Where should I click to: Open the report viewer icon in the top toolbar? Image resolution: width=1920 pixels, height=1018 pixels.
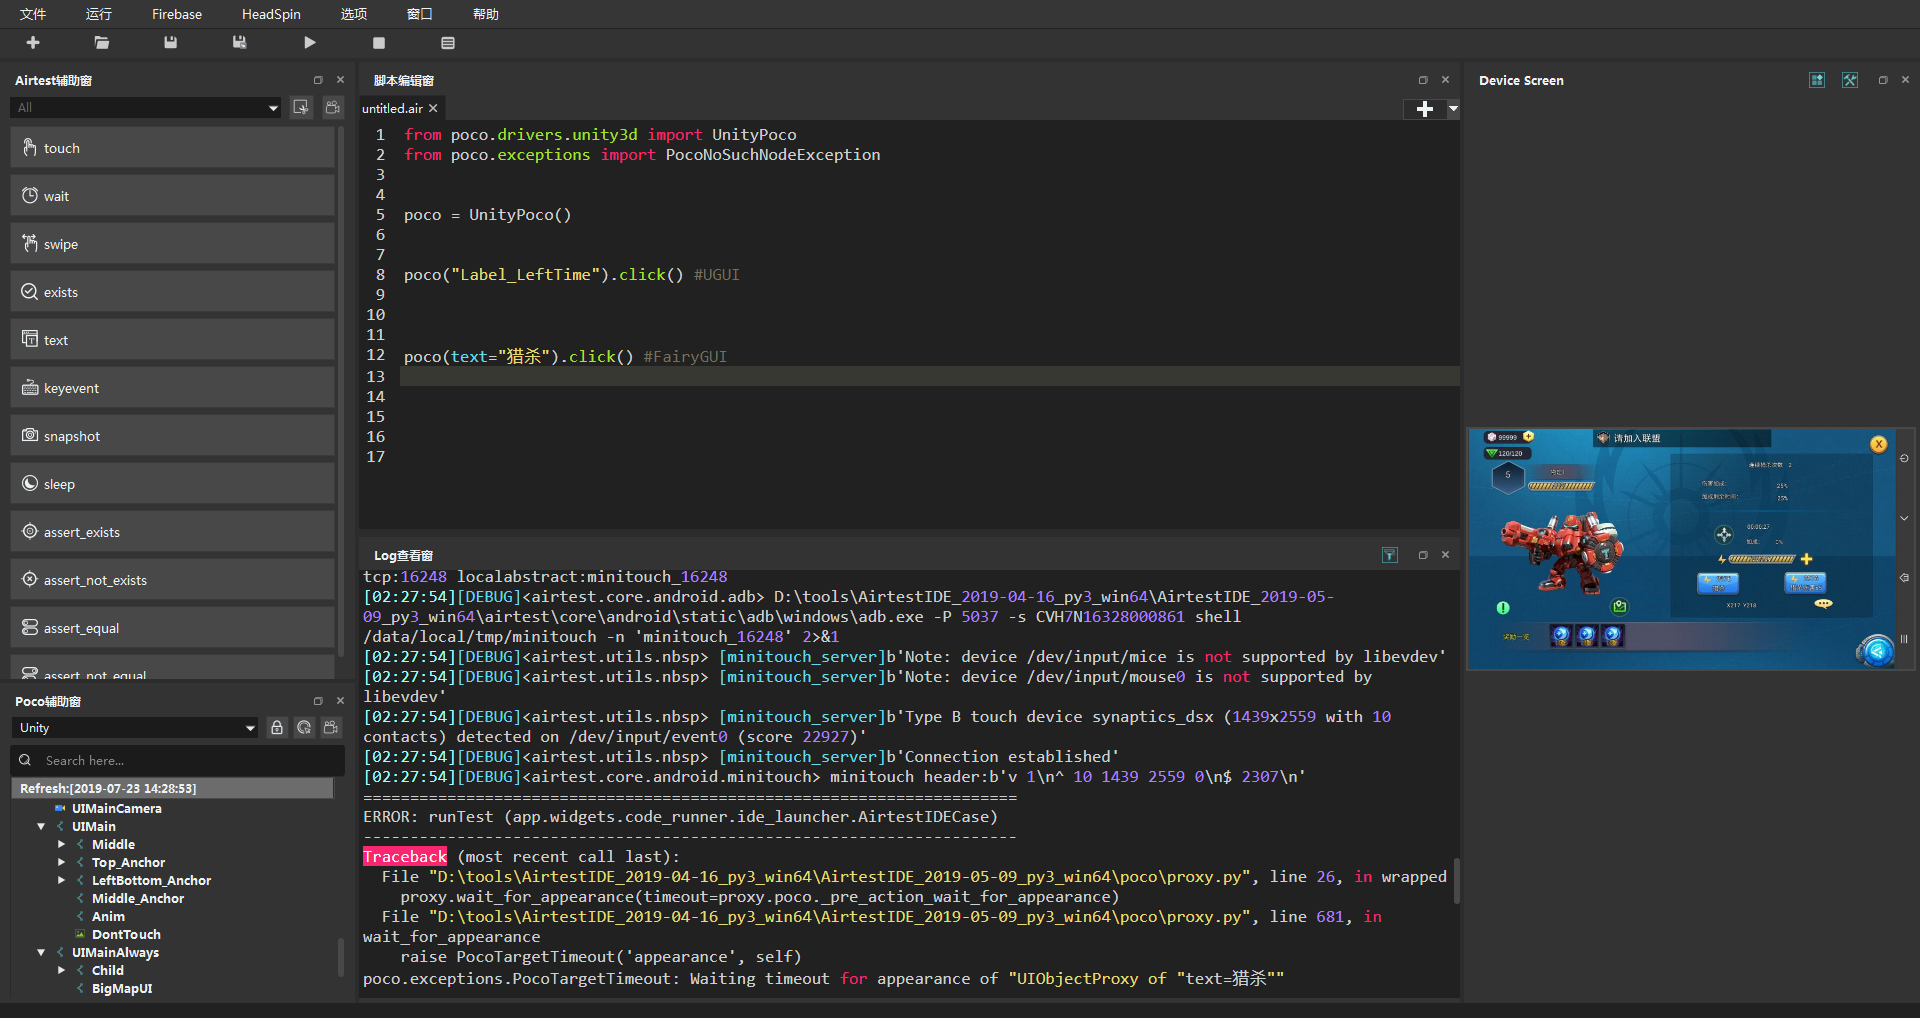point(448,43)
